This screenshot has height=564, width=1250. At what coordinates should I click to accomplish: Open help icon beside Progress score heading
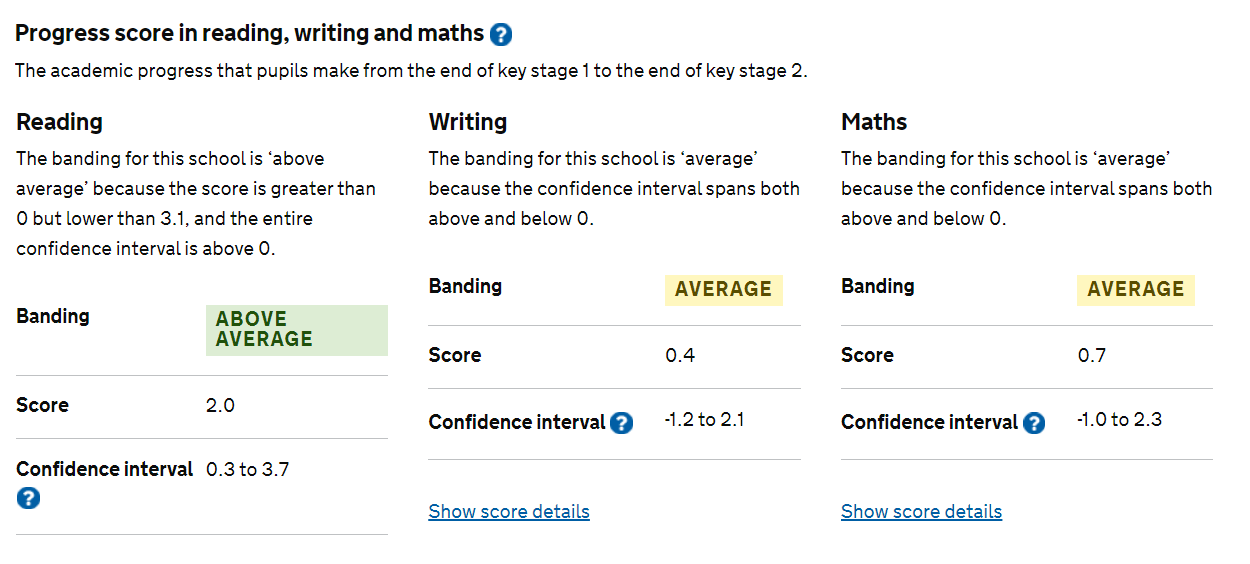point(501,35)
